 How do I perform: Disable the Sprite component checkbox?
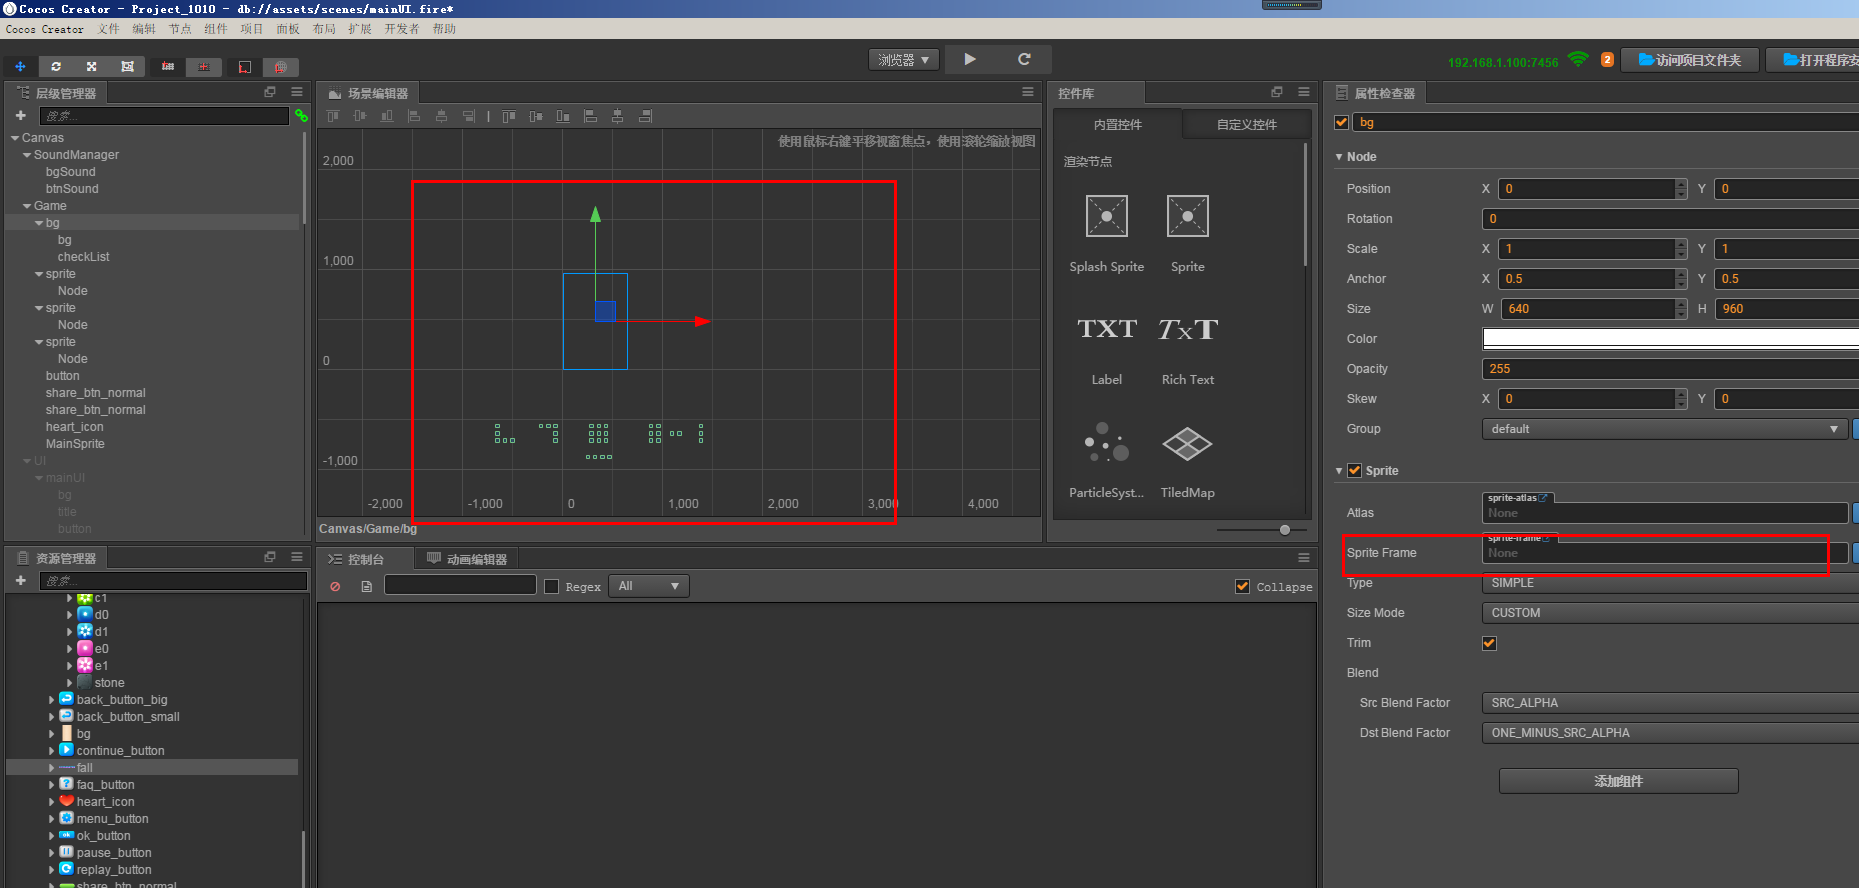[x=1355, y=470]
